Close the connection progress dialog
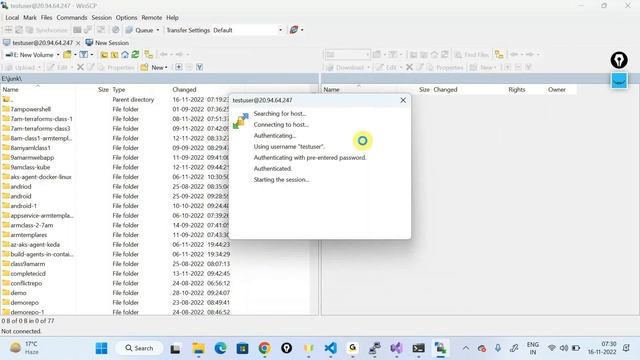The width and height of the screenshot is (640, 360). click(403, 100)
